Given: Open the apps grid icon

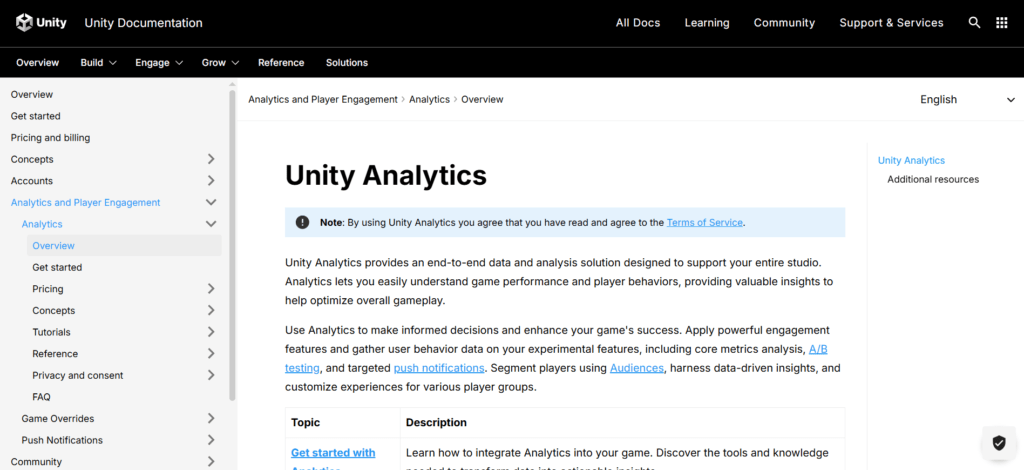Looking at the screenshot, I should [x=1001, y=22].
